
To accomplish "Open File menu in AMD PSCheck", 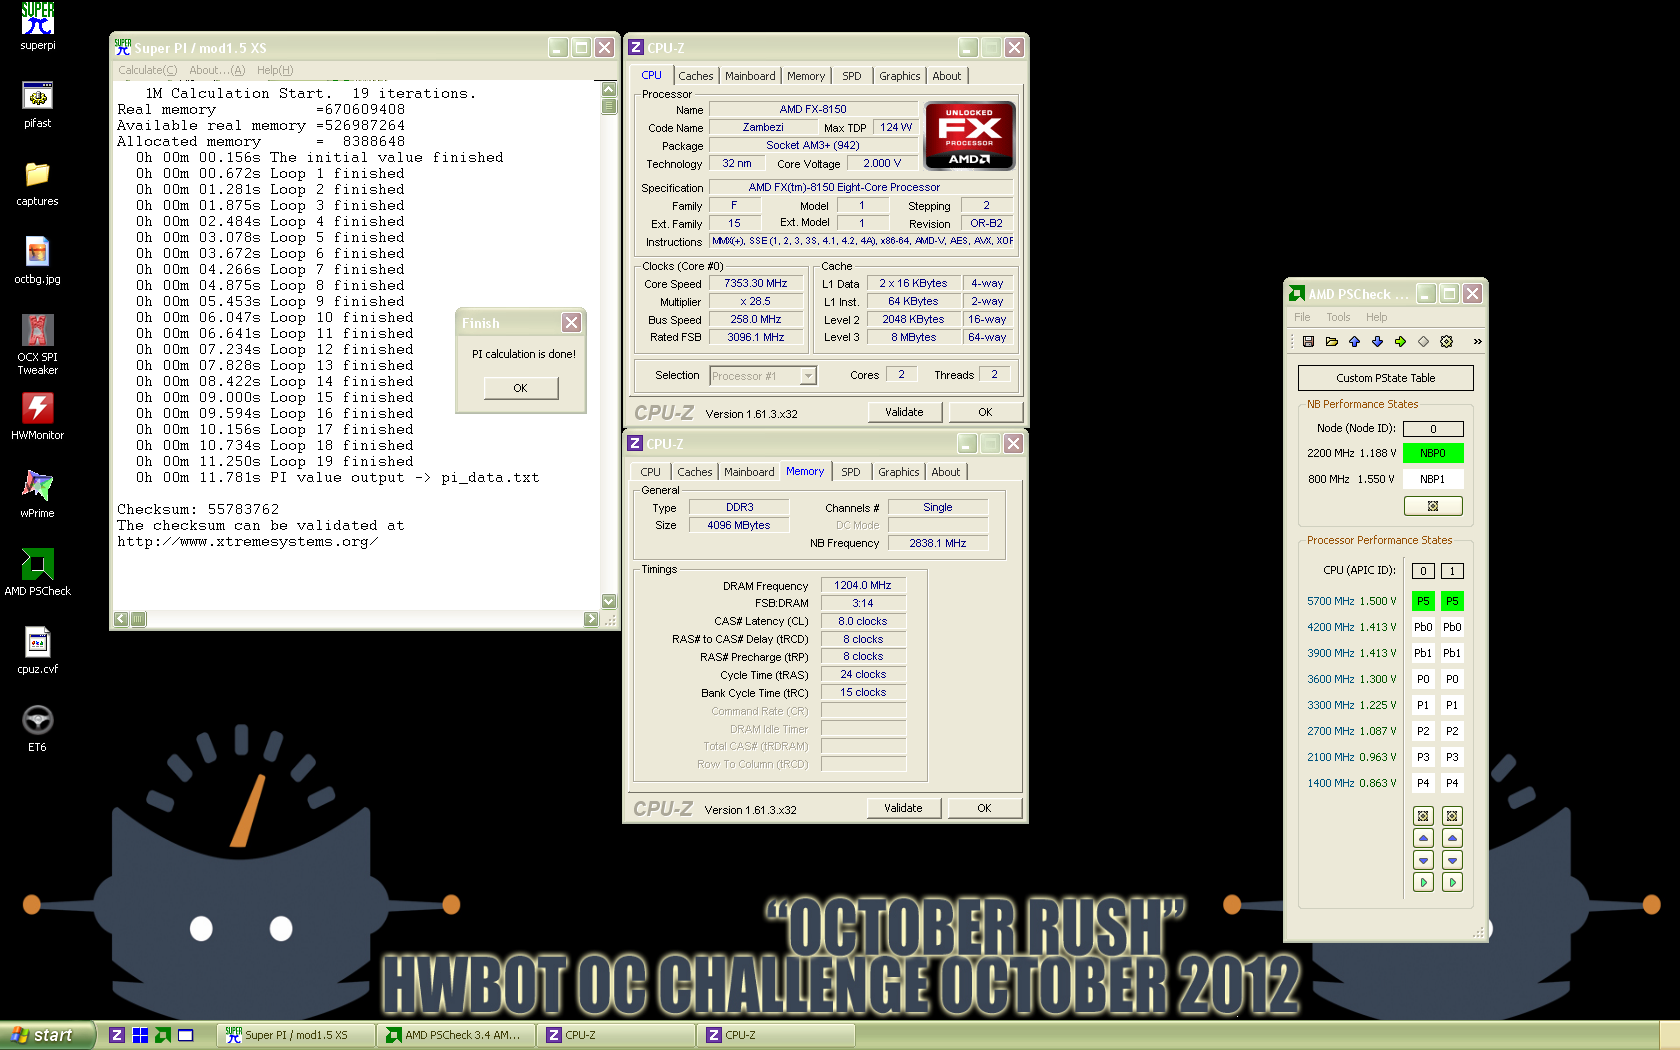I will coord(1302,317).
